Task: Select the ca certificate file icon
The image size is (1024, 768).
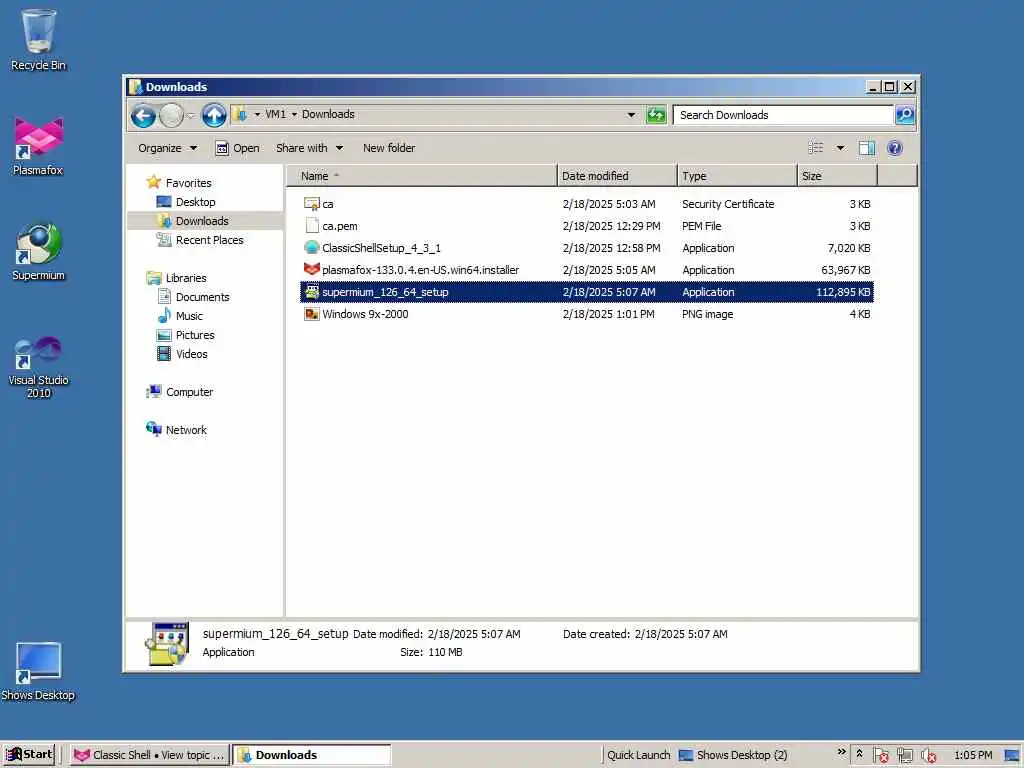Action: tap(312, 204)
